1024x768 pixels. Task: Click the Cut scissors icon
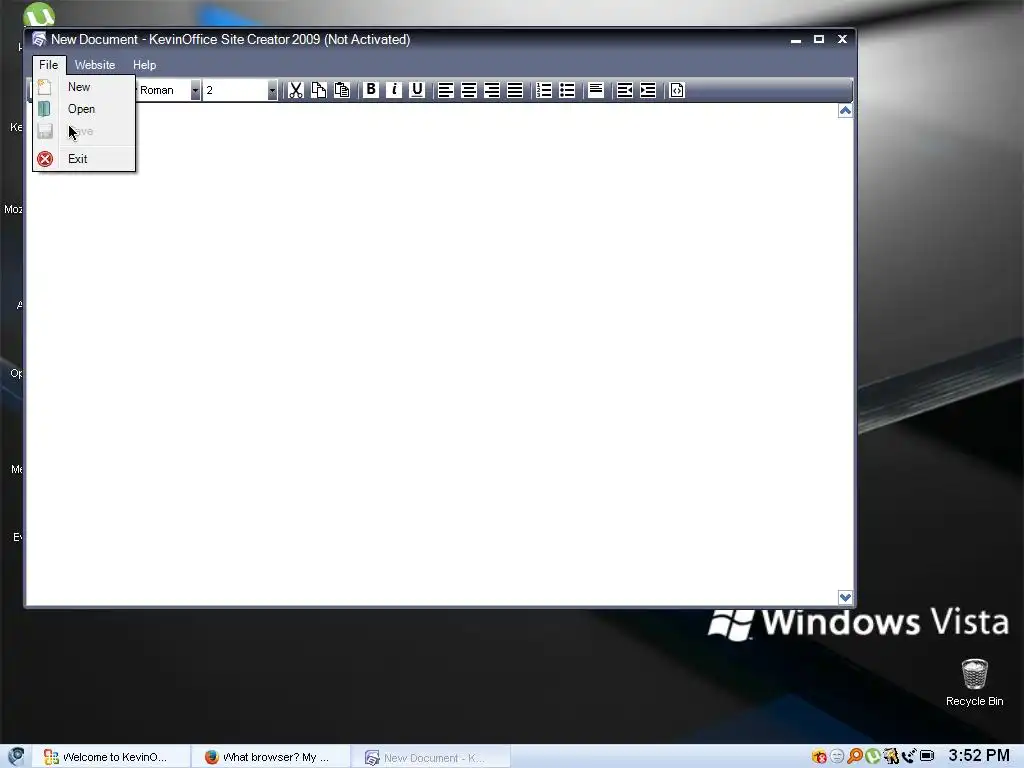coord(296,90)
